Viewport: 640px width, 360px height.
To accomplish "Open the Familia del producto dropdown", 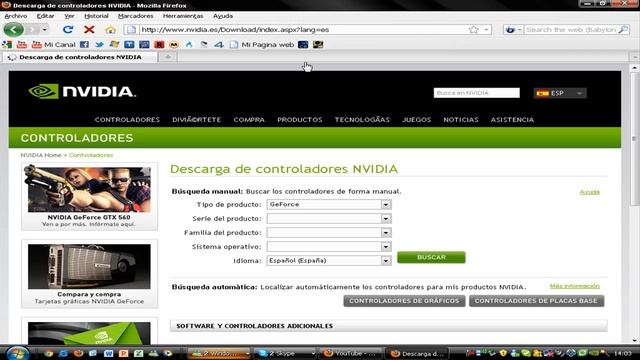I will pos(329,233).
